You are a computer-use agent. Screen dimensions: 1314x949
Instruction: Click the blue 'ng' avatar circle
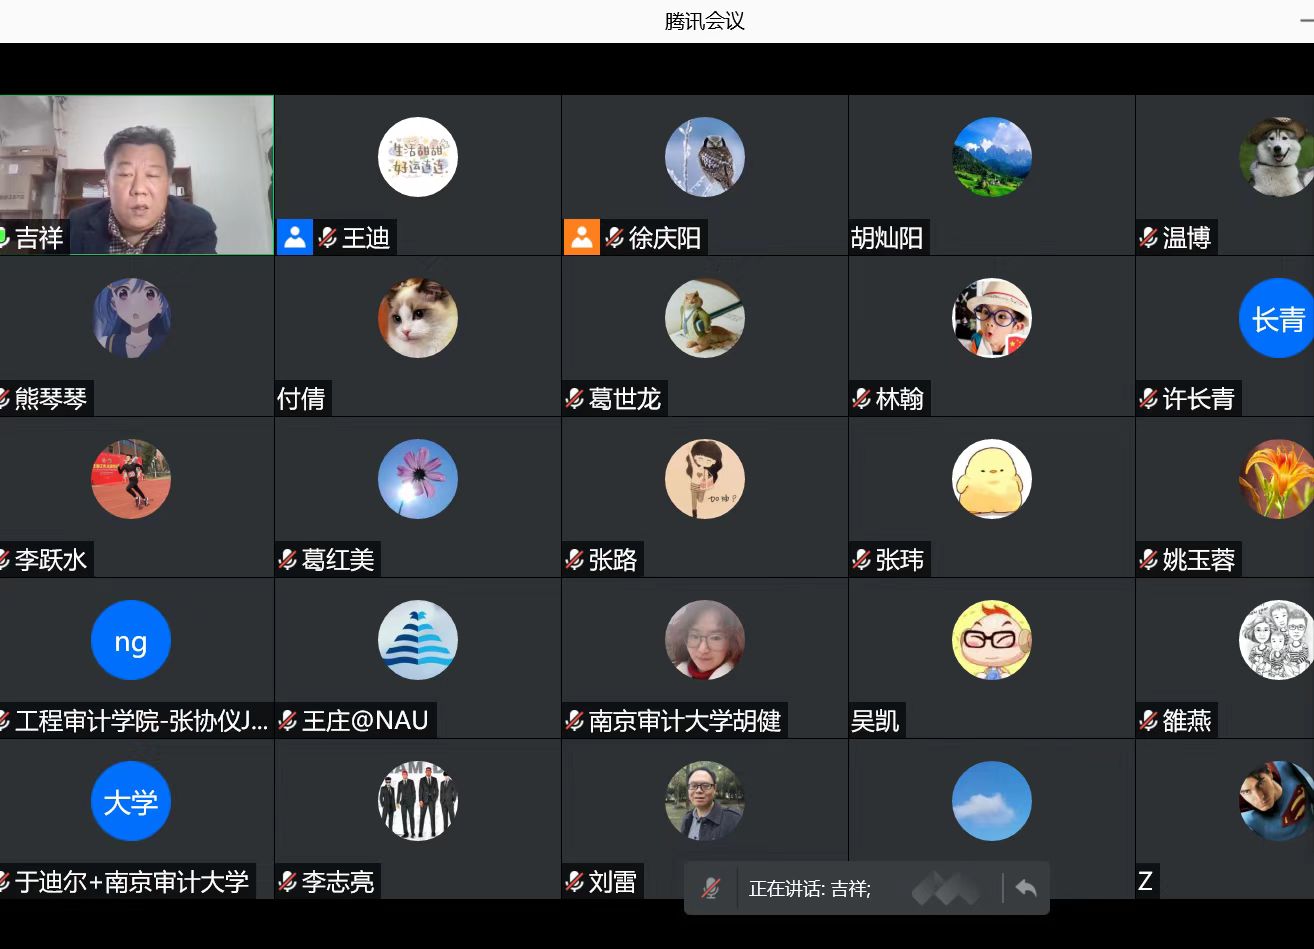(131, 640)
